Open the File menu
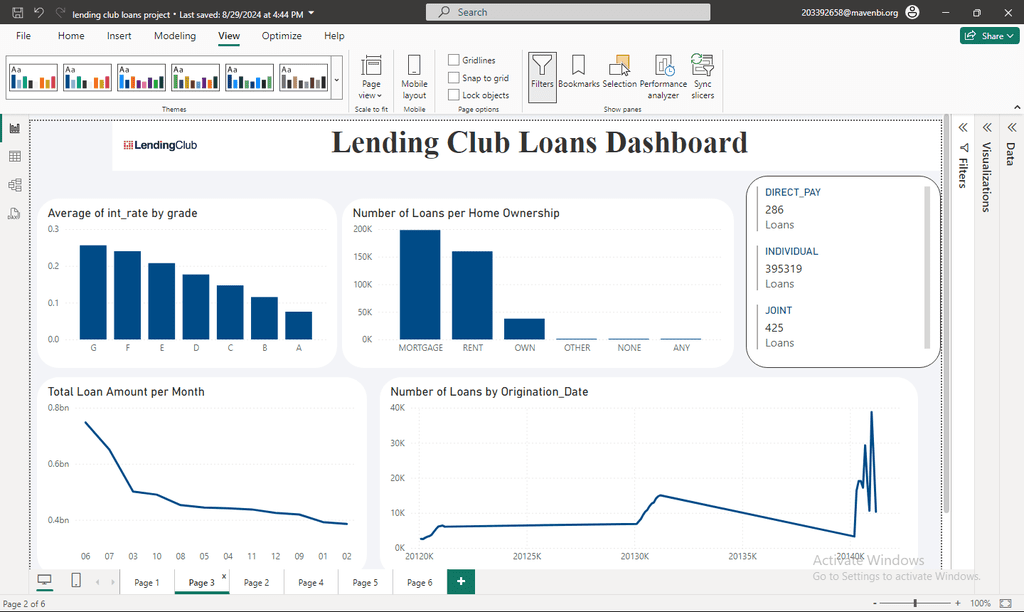The image size is (1024, 612). (24, 36)
